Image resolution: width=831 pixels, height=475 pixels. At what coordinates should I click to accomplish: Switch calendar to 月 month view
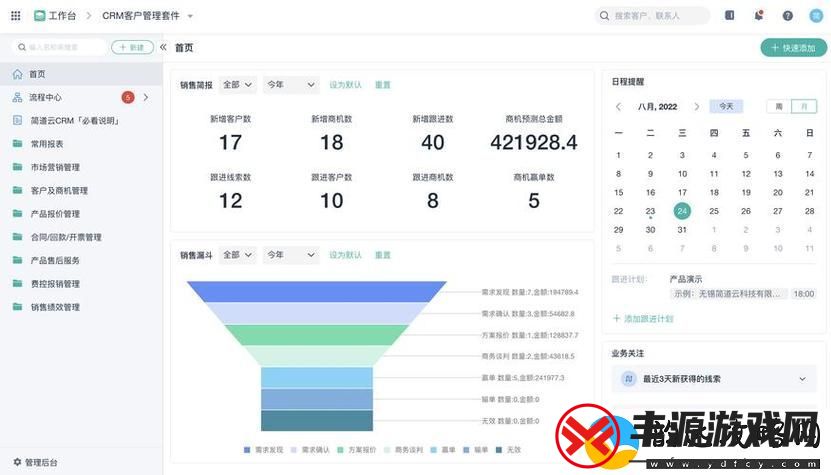tap(803, 107)
